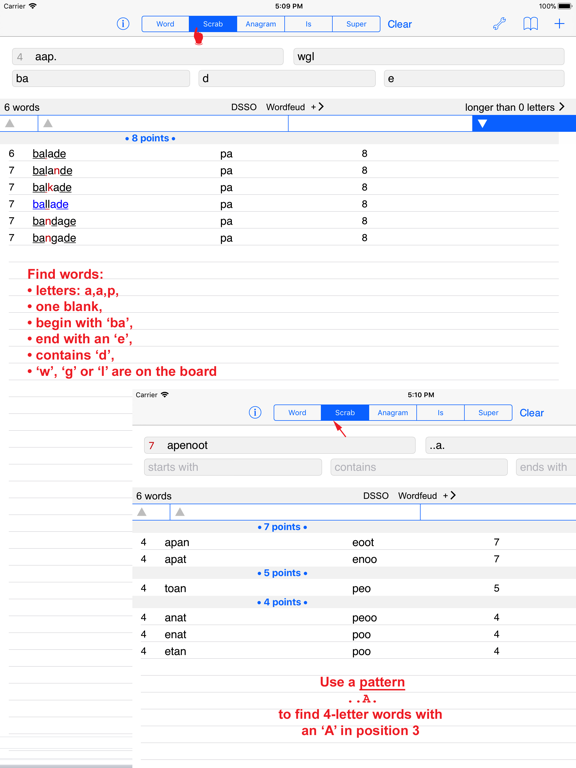Focus the board letters field 'wgl'

[x=429, y=56]
